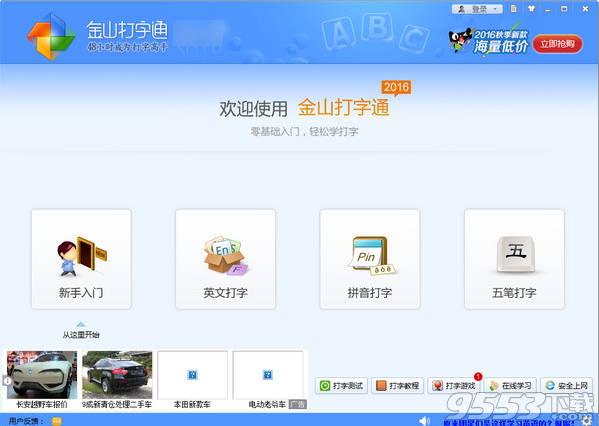Click the 长安越野车报价 car thumbnail

42,375
